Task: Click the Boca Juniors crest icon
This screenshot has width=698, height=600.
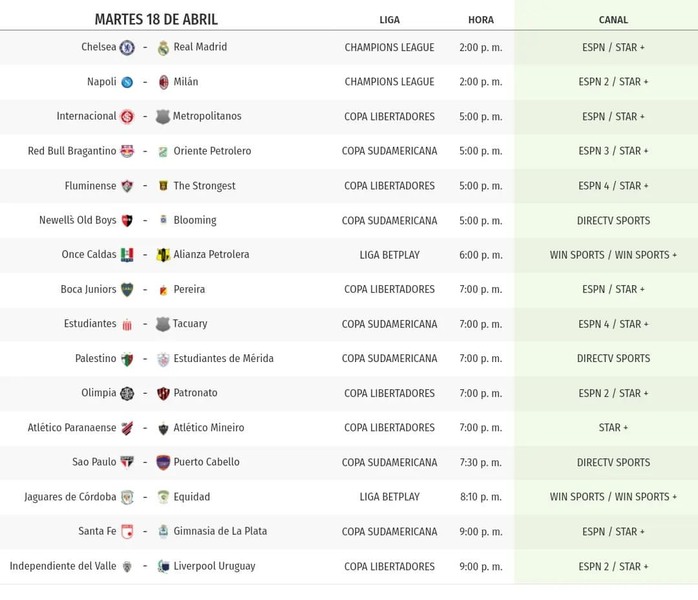Action: coord(127,290)
